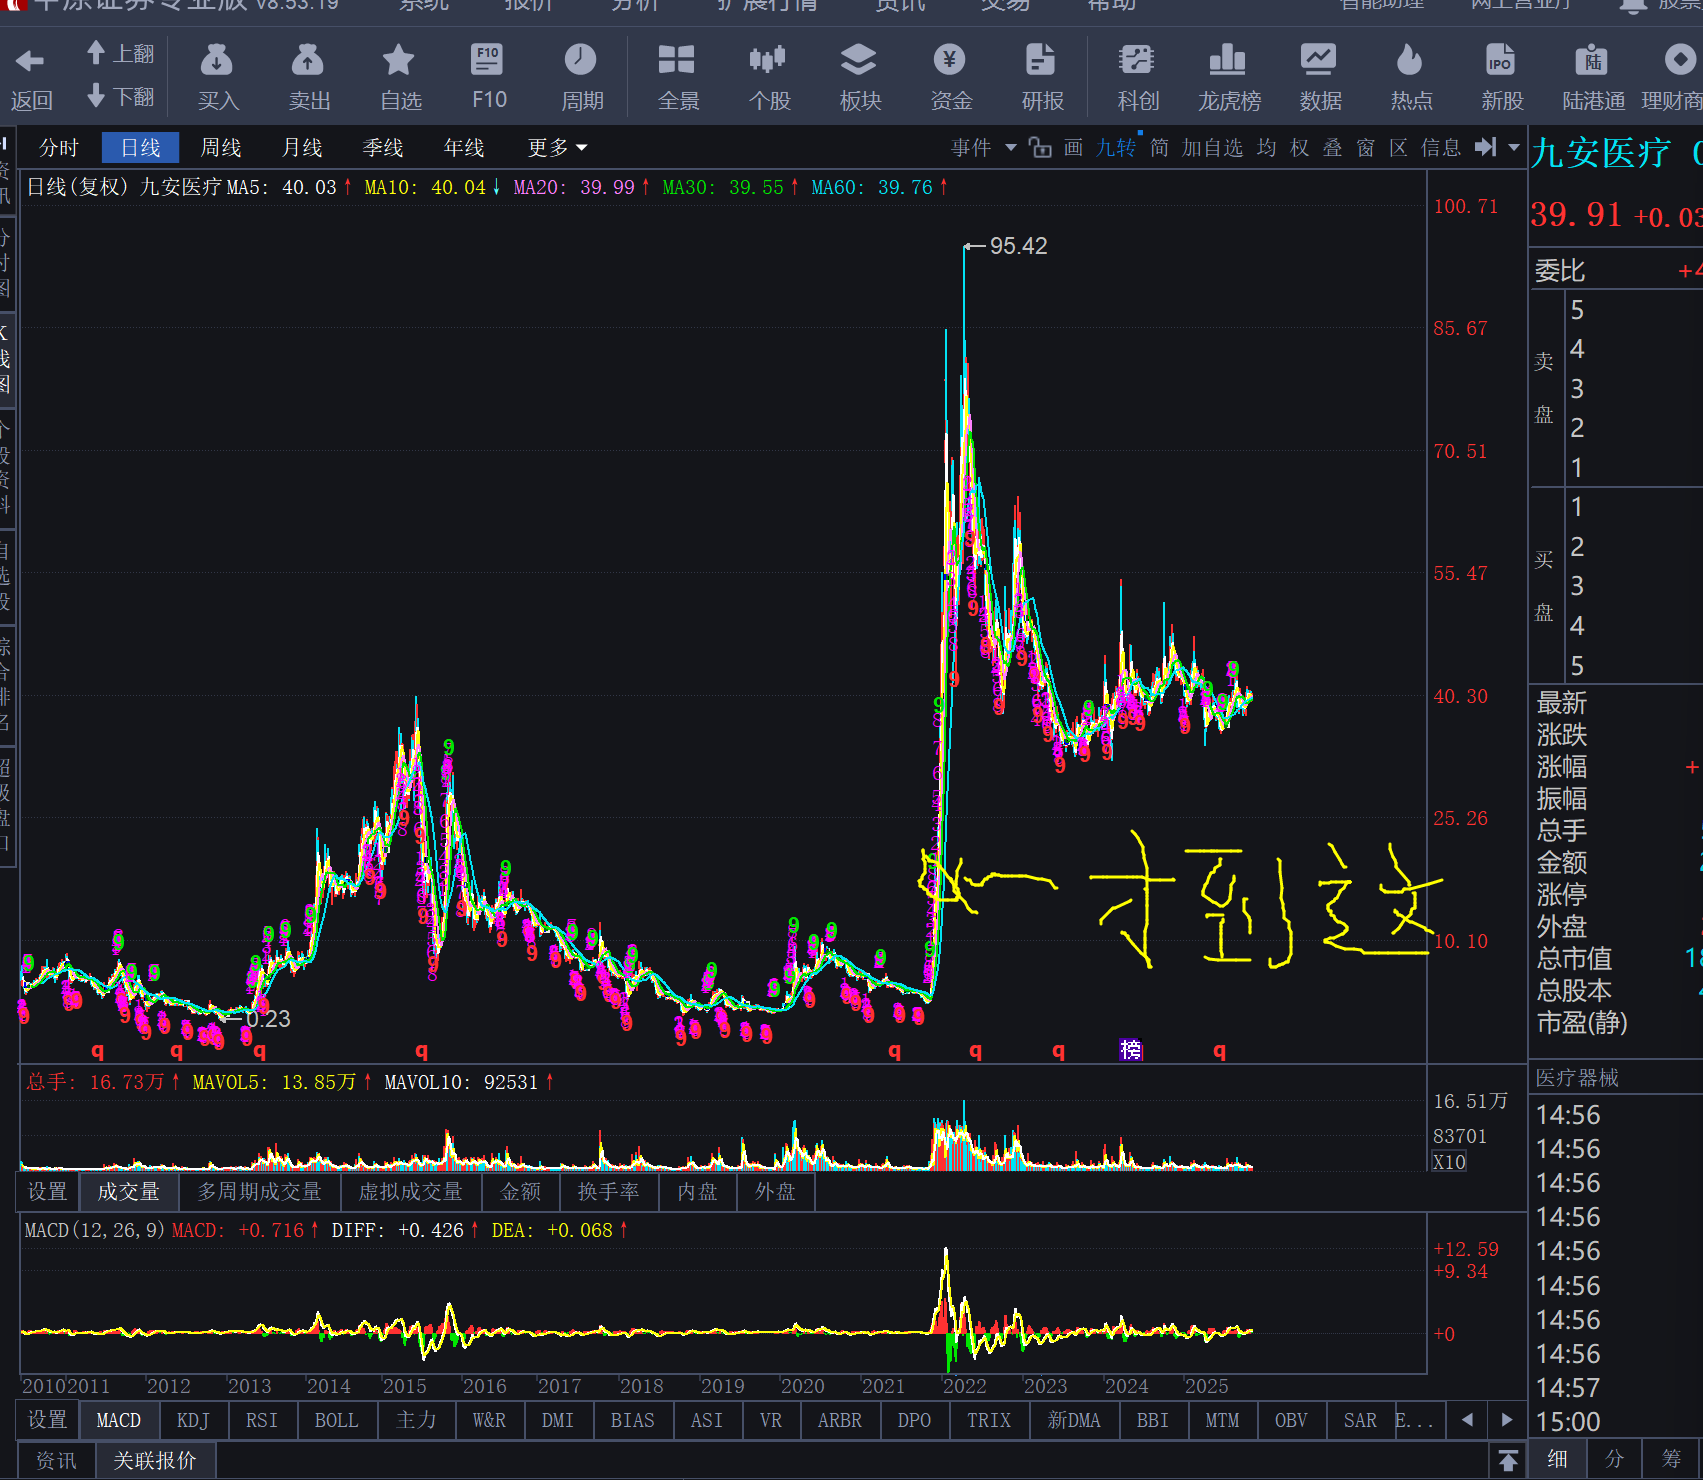
Task: Open 热点 flame icon
Action: click(1410, 62)
